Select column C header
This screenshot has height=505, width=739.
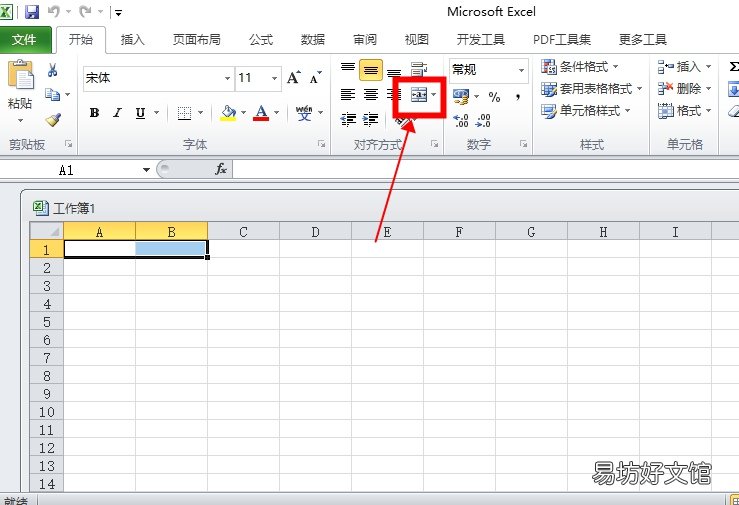[244, 231]
